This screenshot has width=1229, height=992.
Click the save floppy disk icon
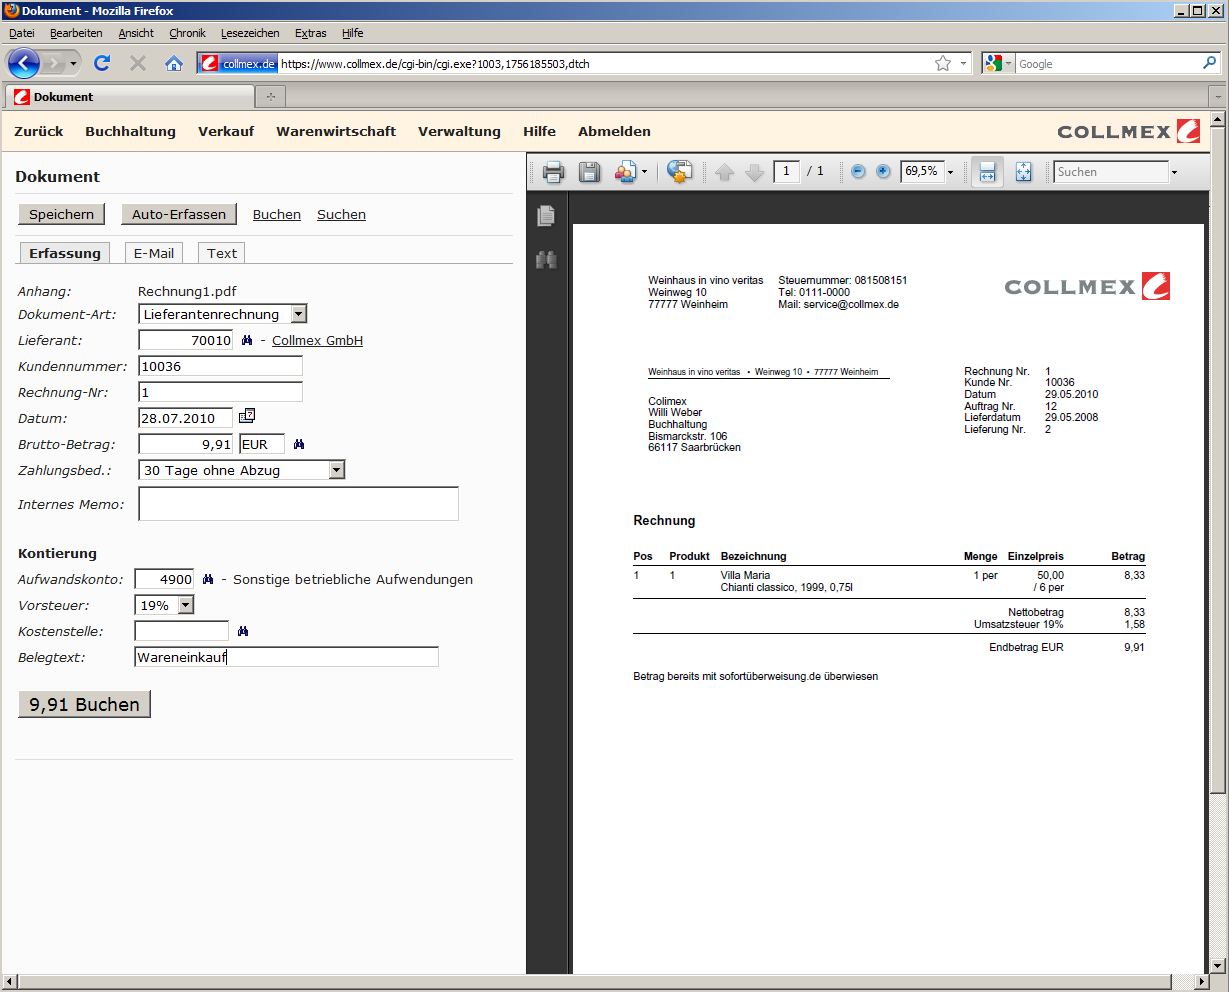pos(590,172)
